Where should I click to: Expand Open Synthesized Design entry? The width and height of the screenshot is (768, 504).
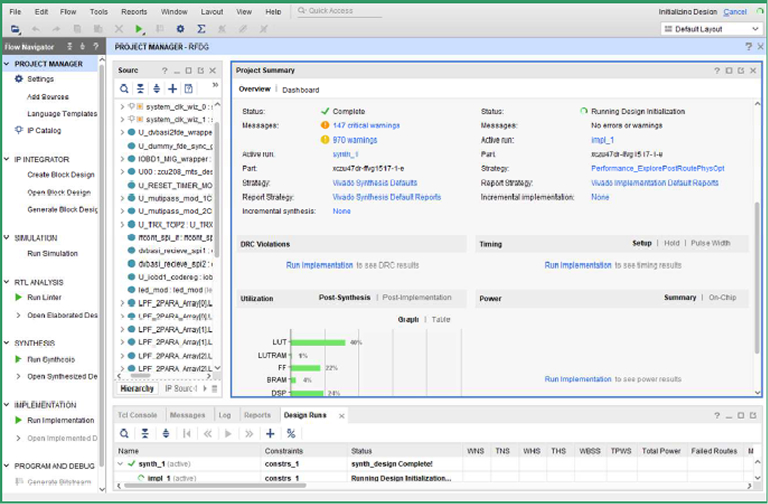click(x=19, y=376)
